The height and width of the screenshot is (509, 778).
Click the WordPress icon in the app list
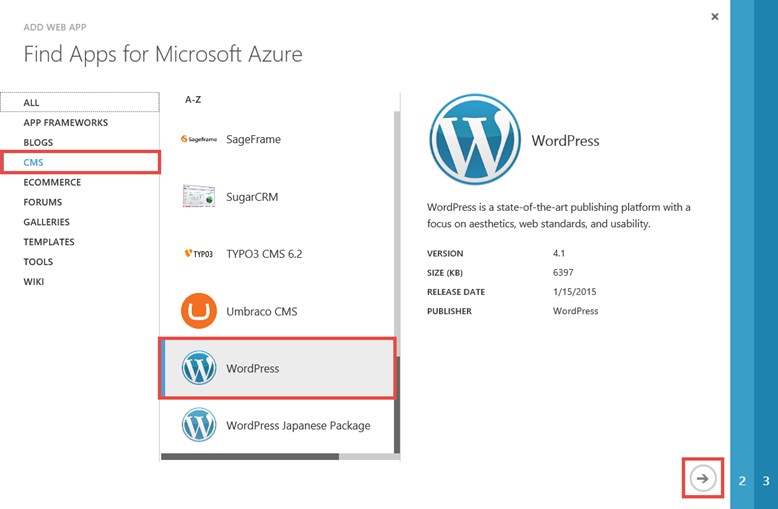click(199, 368)
